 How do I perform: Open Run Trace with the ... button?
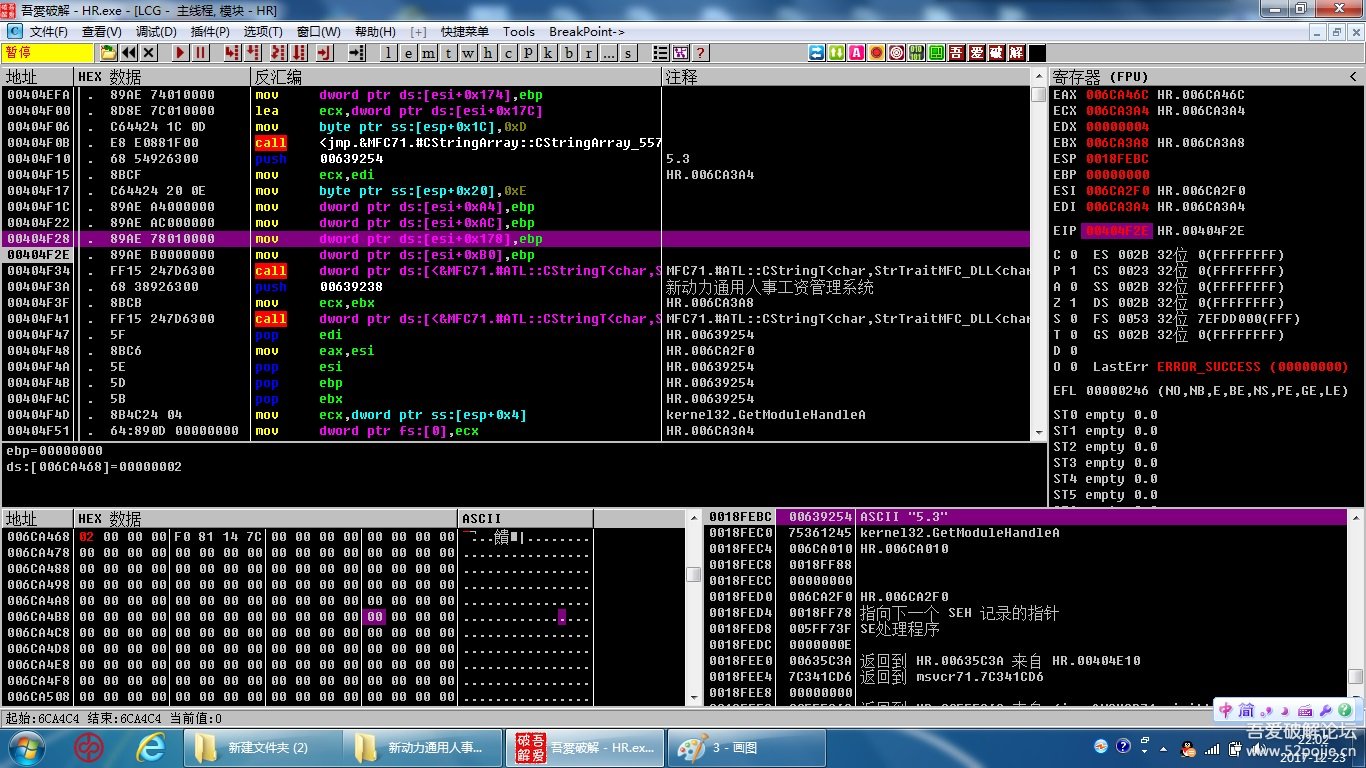coord(609,53)
